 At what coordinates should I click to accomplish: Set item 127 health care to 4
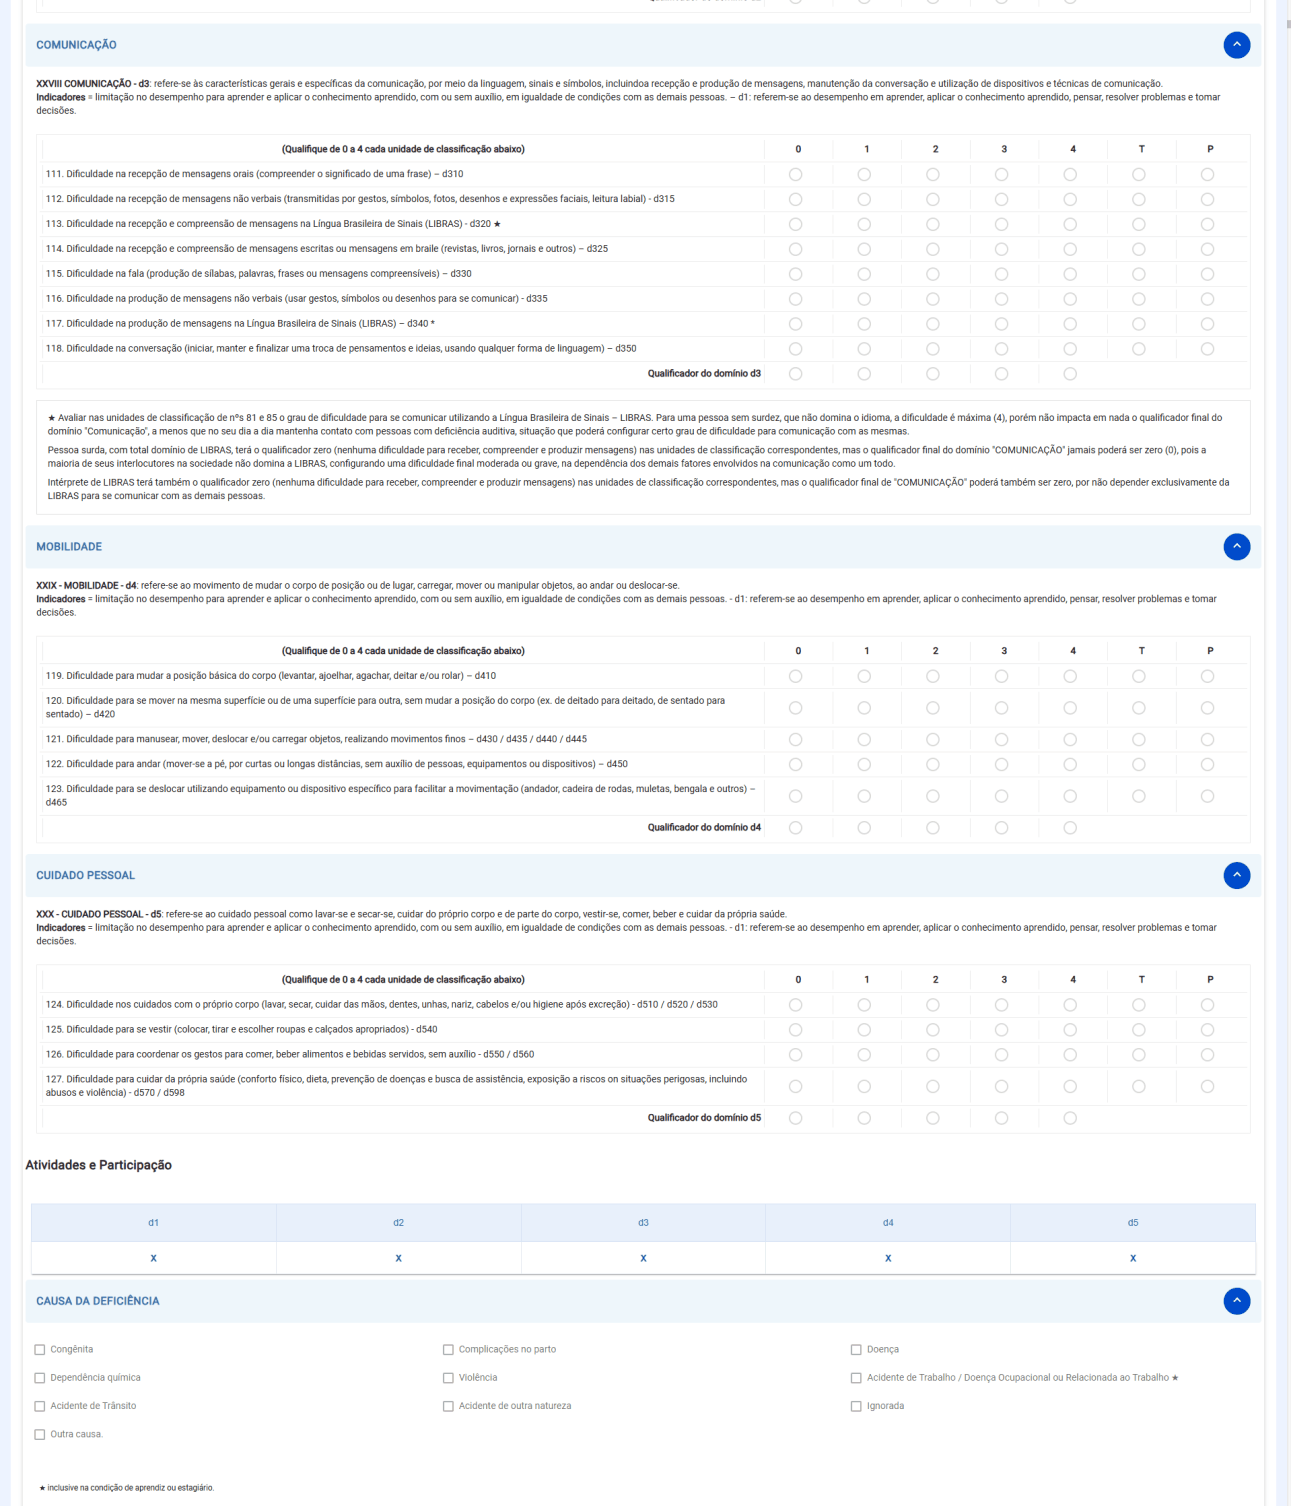coord(1070,1086)
